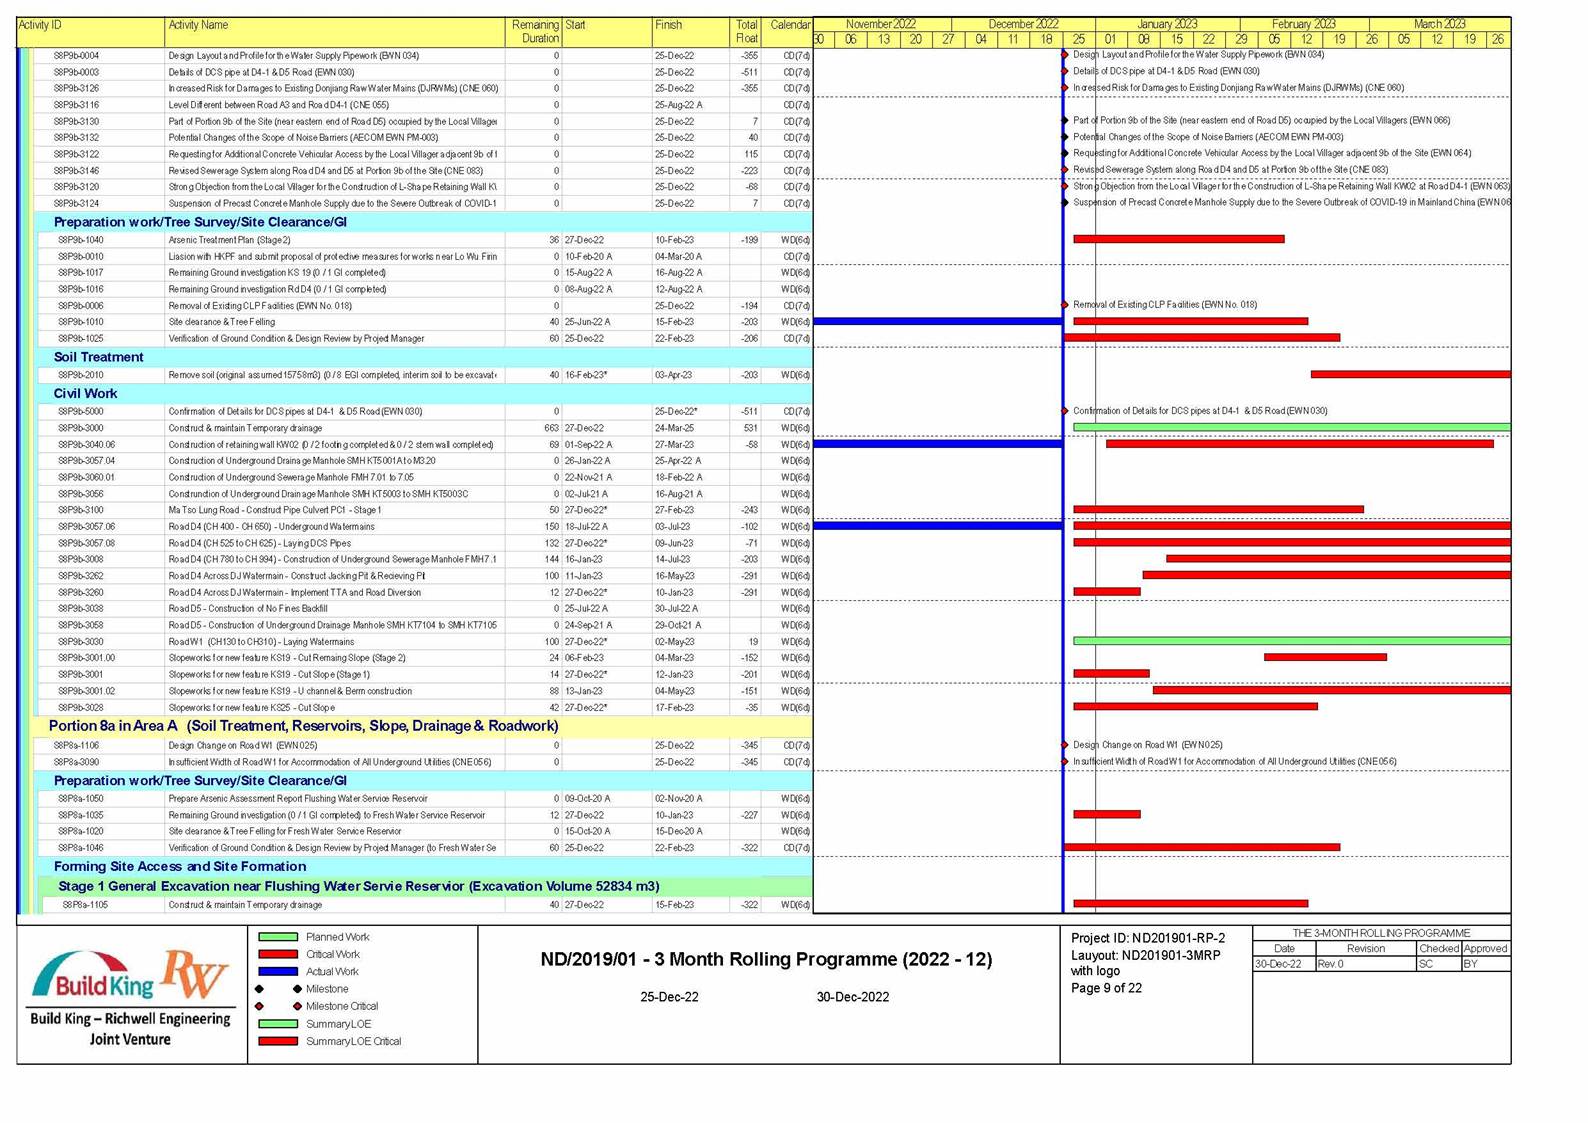Select the Road W1 Laying Watermains green bar
The height and width of the screenshot is (1123, 1588).
1291,641
